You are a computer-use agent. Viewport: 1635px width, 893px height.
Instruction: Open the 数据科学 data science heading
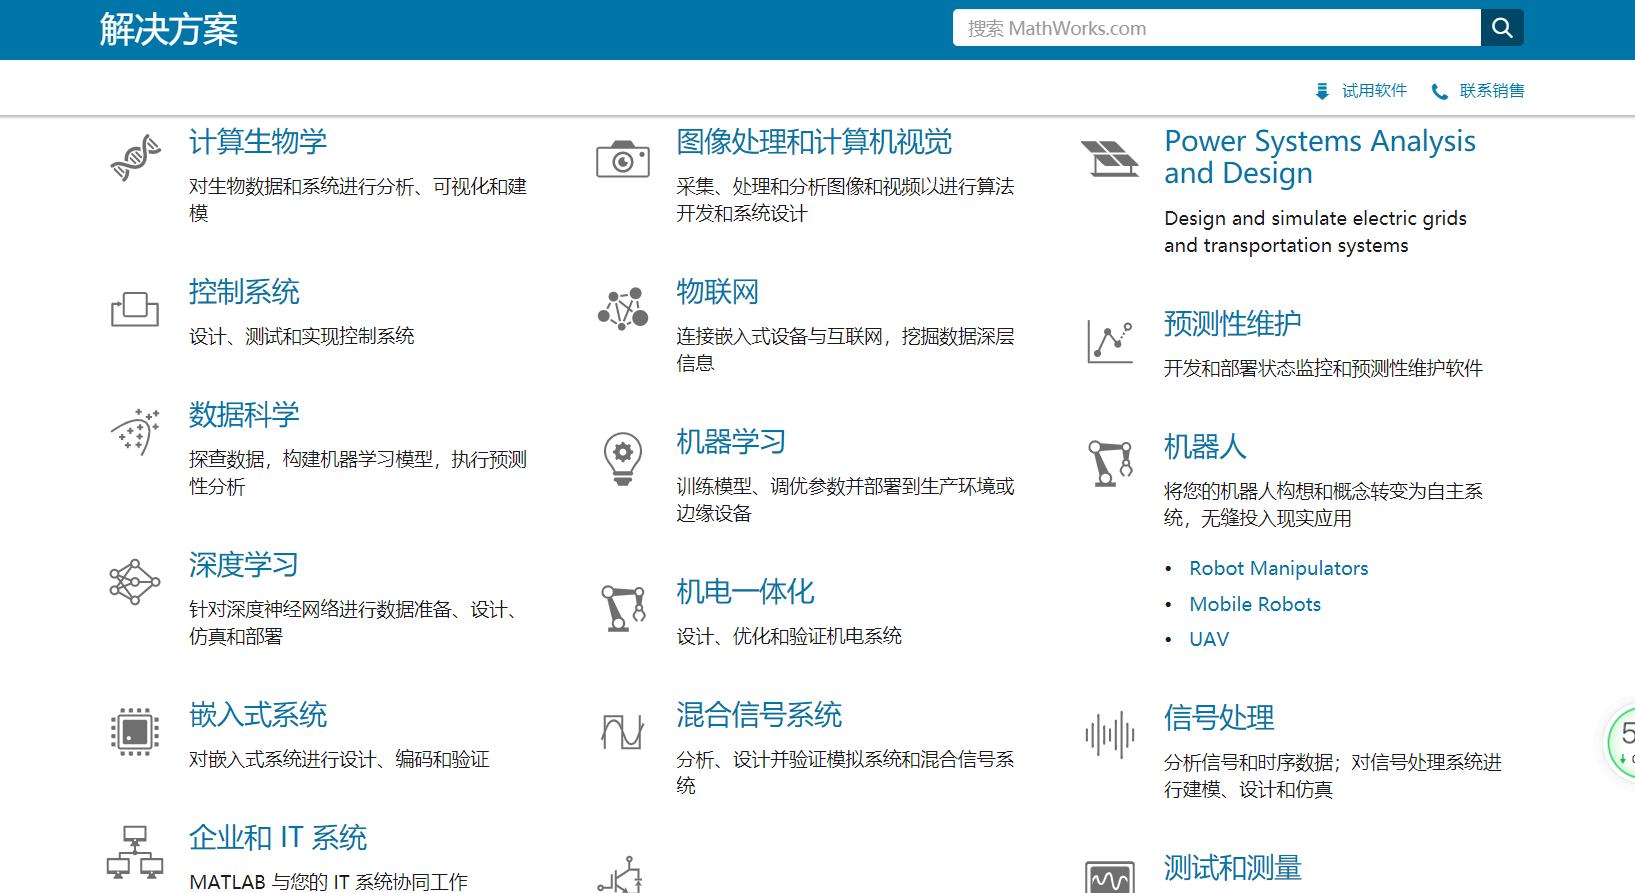pos(244,415)
